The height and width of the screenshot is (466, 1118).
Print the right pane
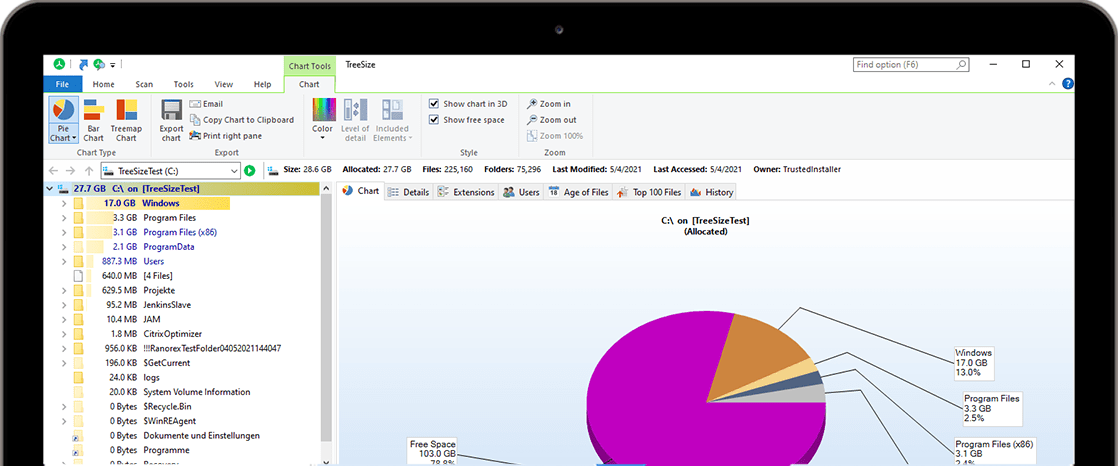point(226,135)
